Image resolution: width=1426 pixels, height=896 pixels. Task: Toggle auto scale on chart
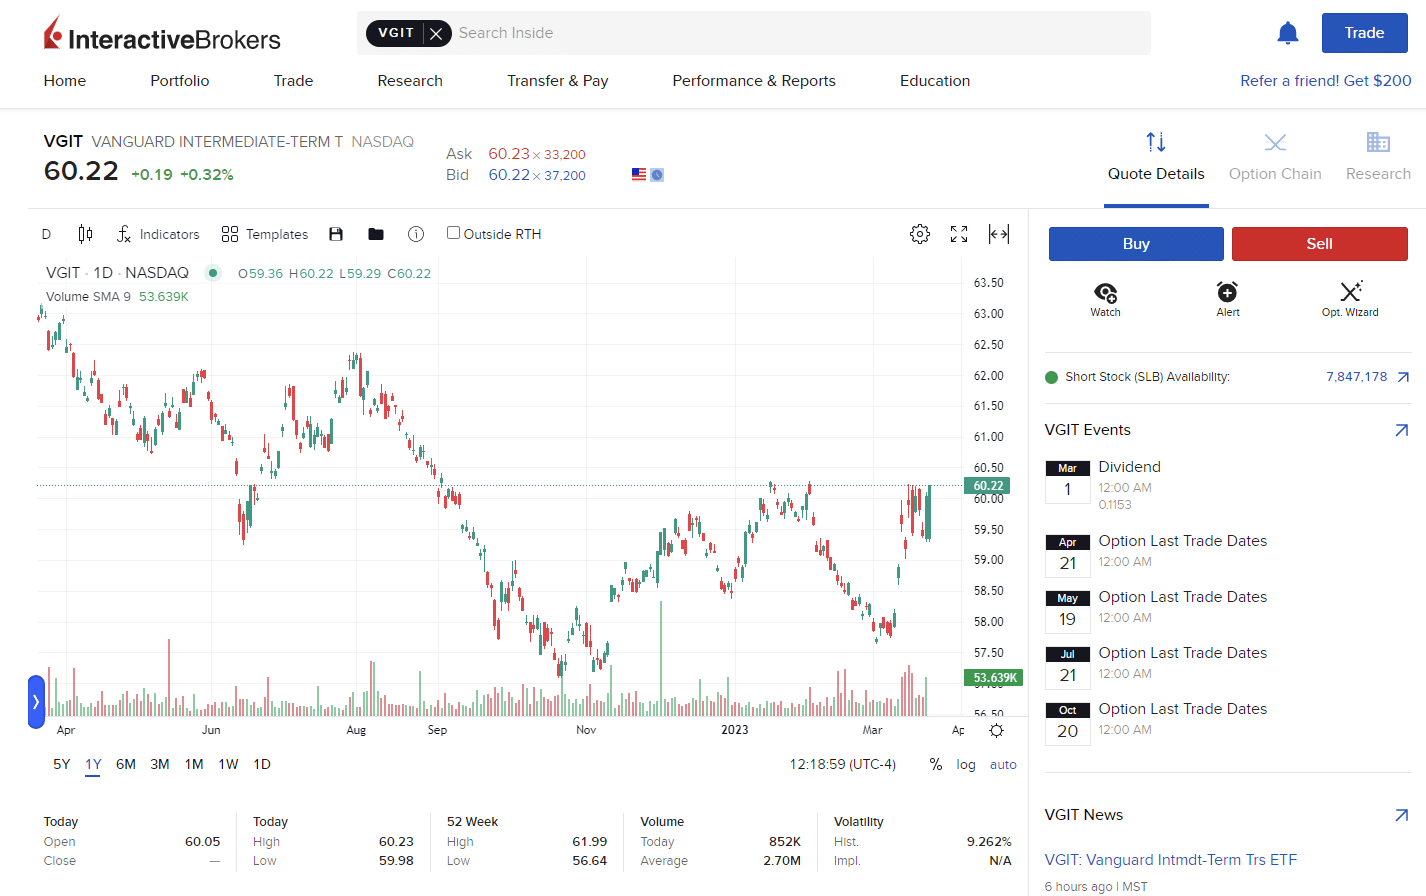[1003, 764]
